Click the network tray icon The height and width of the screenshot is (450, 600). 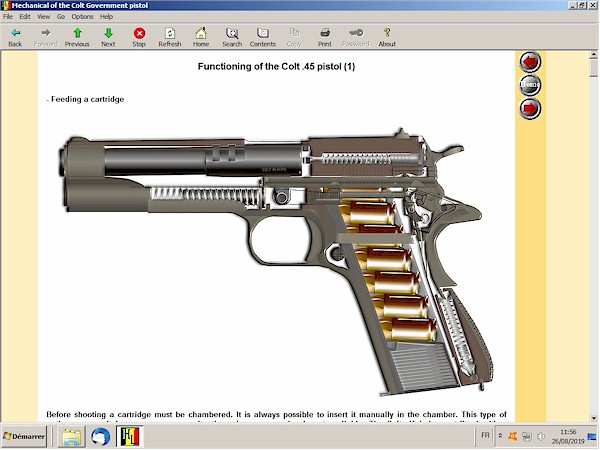pos(527,436)
